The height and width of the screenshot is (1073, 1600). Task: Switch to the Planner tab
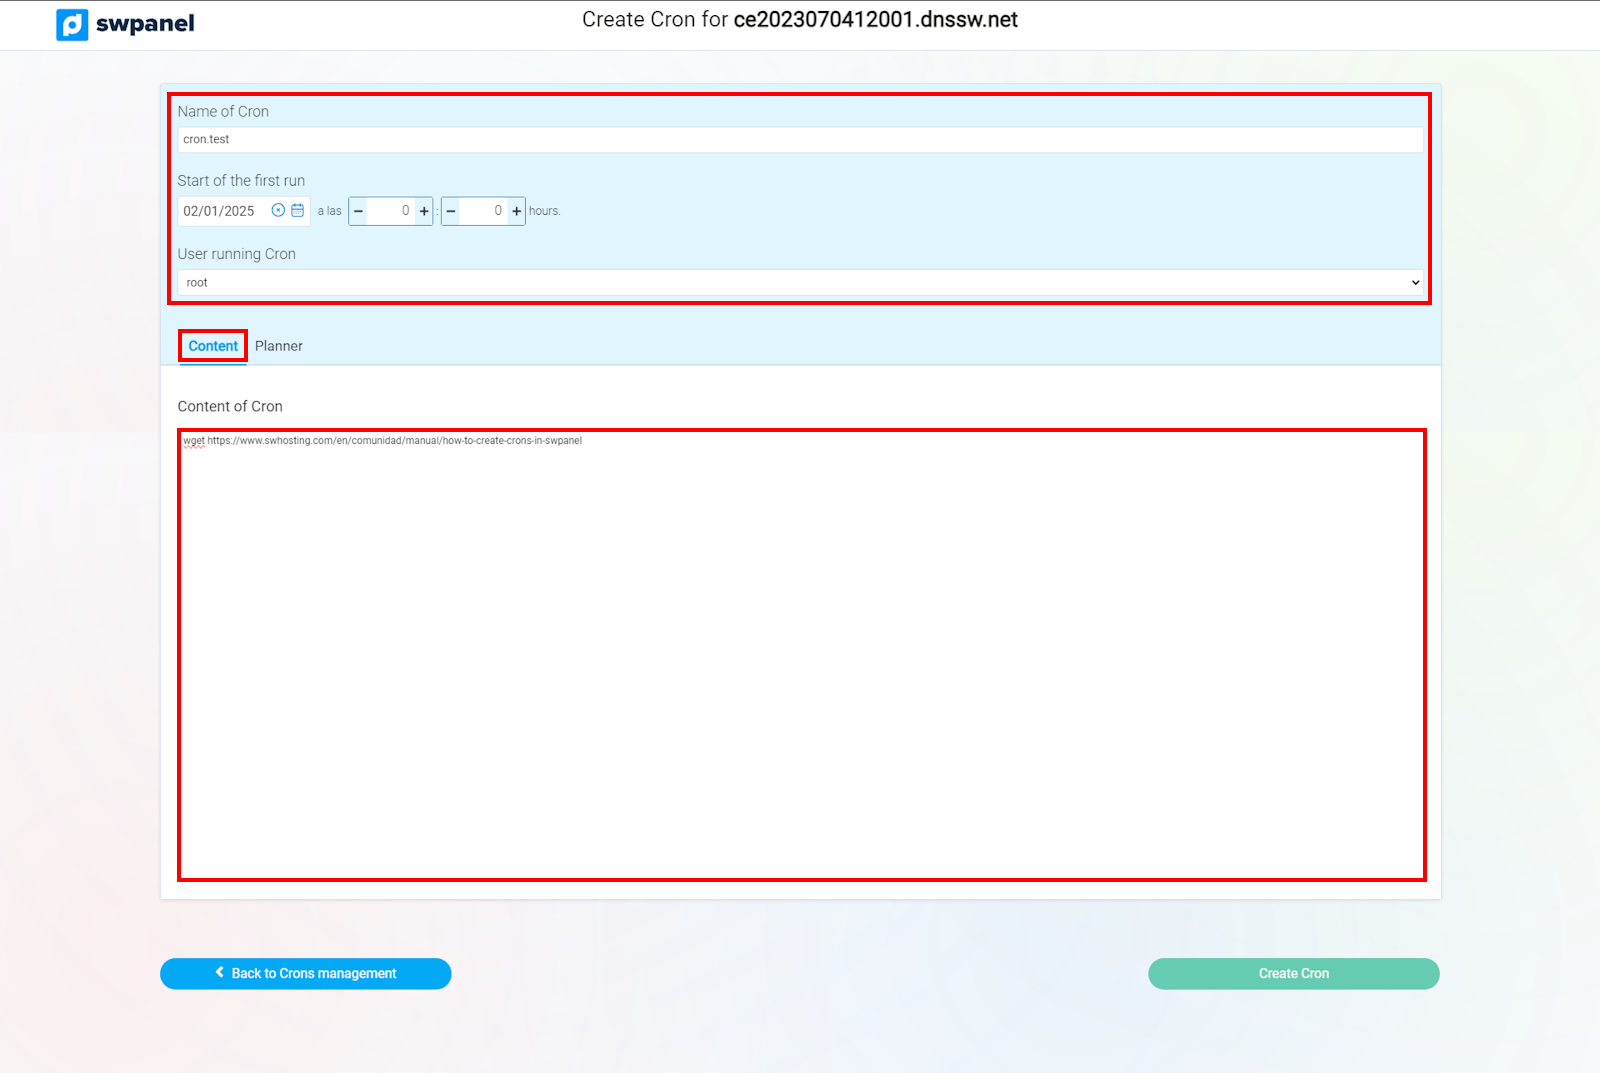[278, 346]
